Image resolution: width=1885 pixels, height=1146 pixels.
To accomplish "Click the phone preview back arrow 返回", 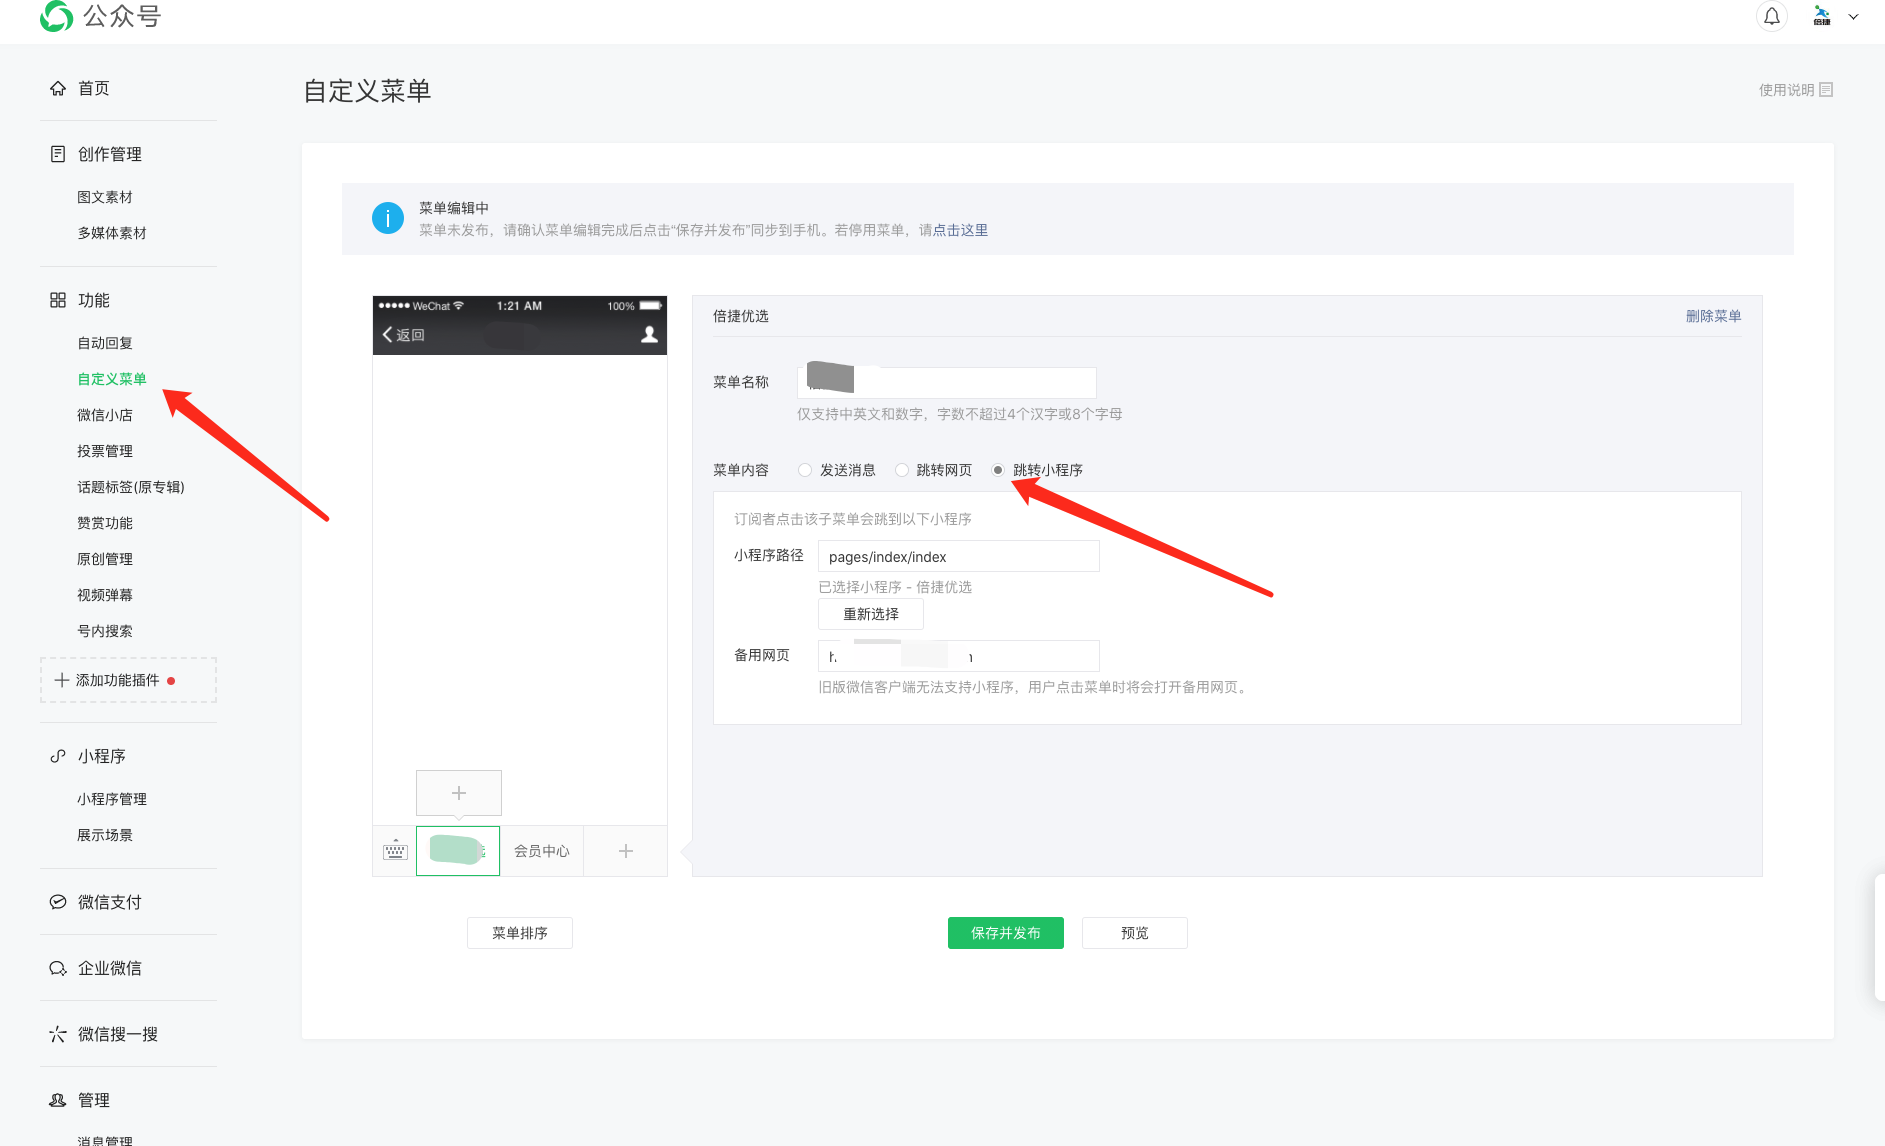I will [x=404, y=335].
